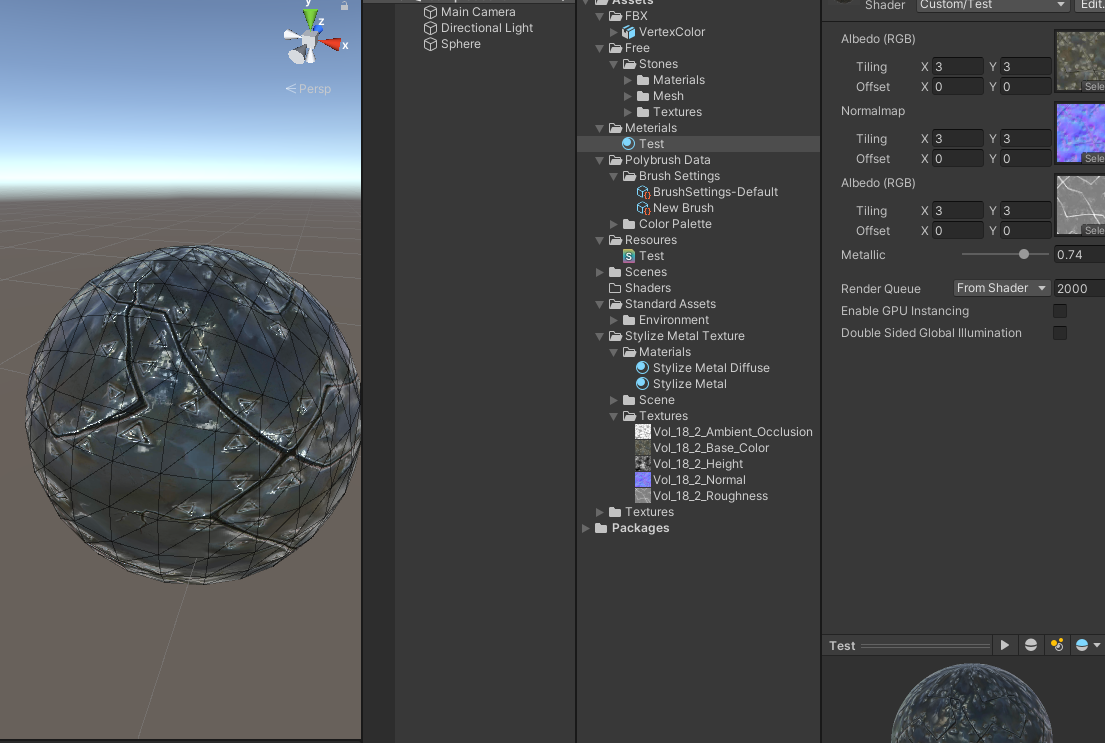The image size is (1105, 743).
Task: Expand the Scenes folder
Action: tap(600, 272)
